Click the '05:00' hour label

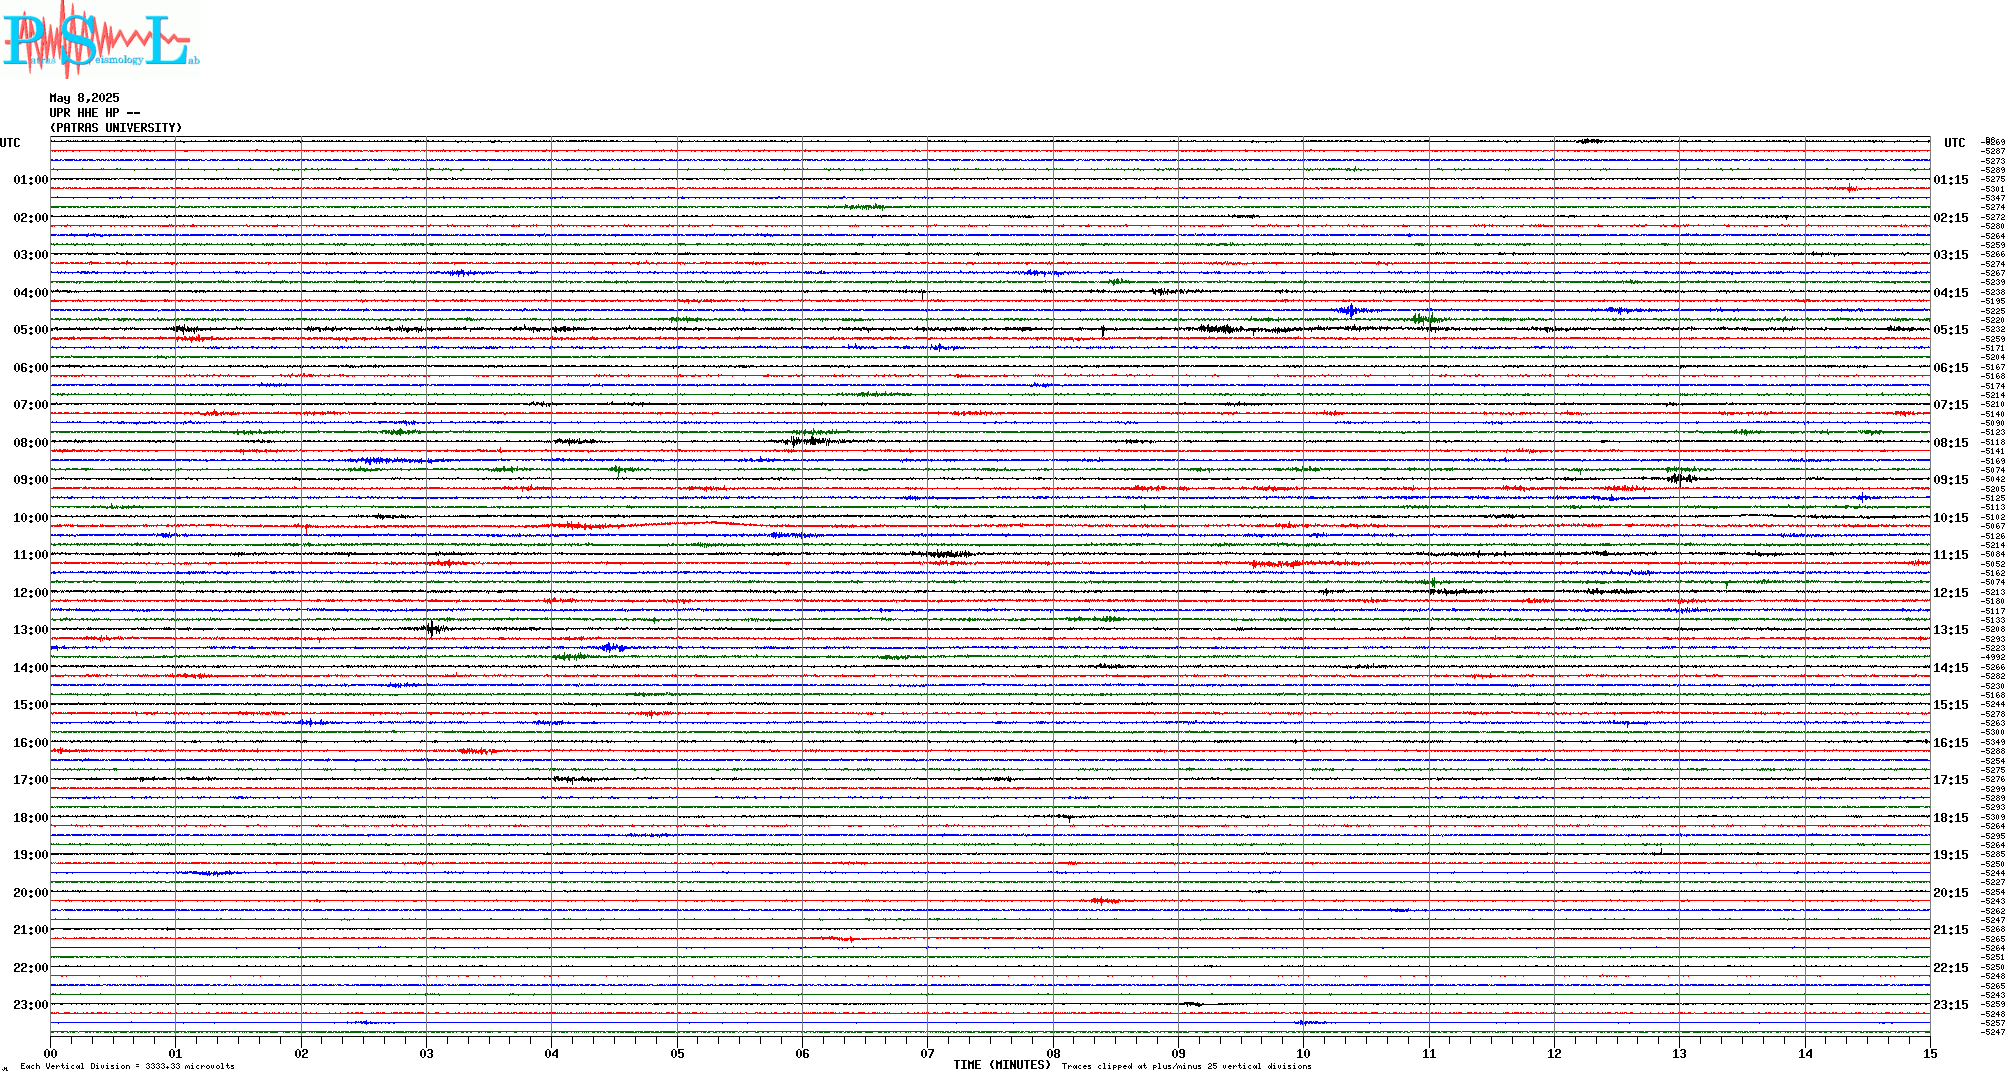(30, 330)
